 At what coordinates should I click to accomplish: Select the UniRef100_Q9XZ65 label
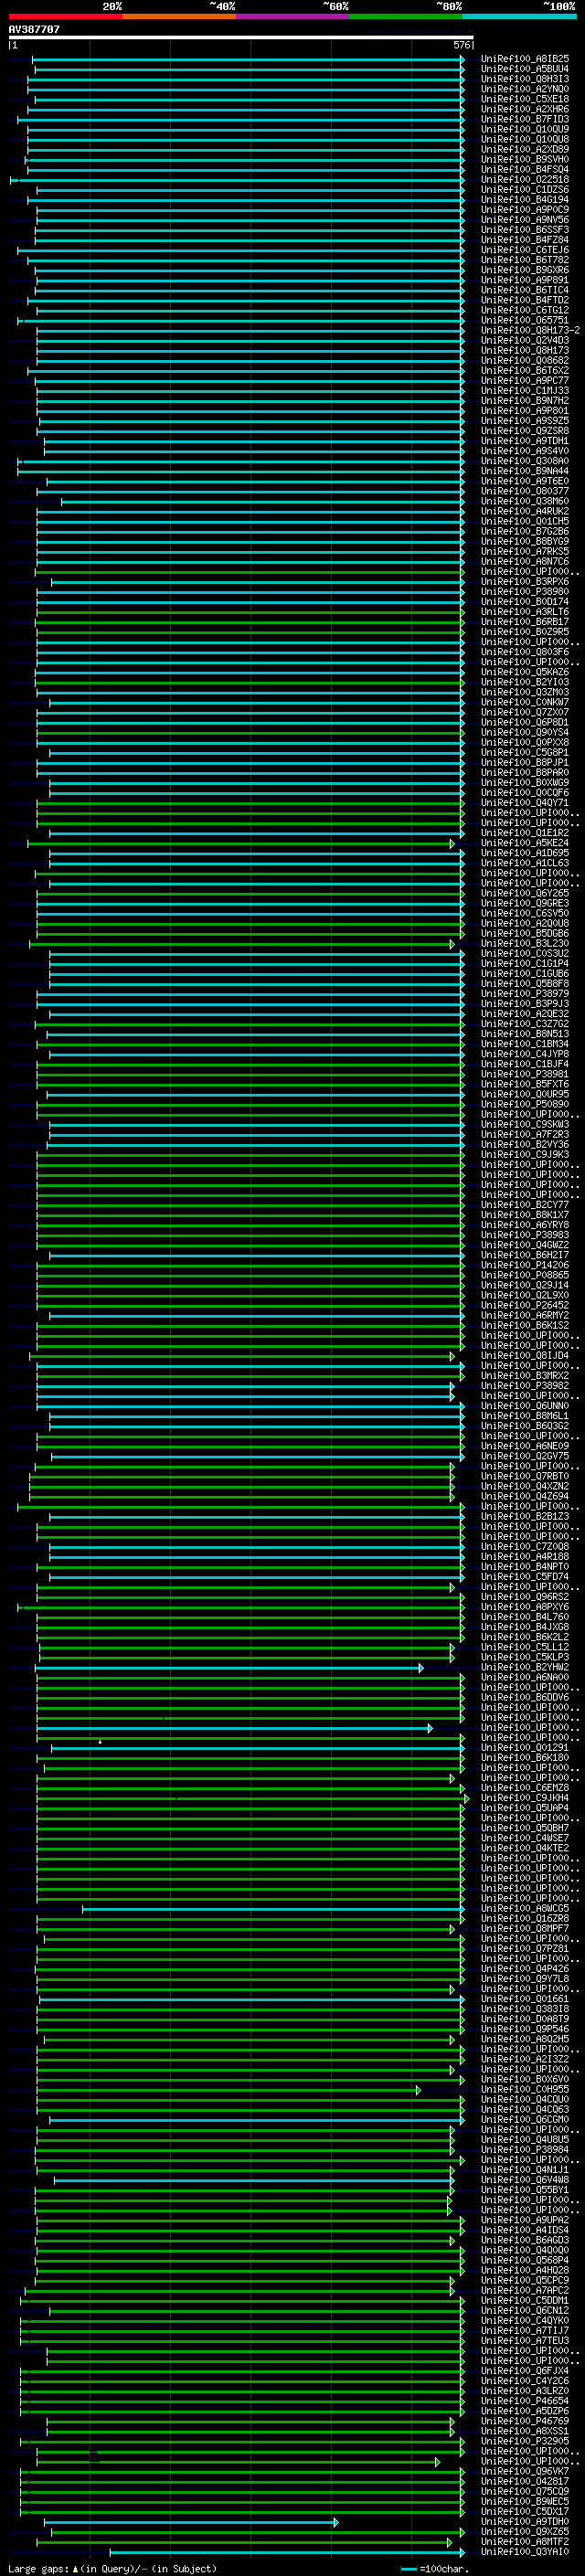(x=525, y=2532)
